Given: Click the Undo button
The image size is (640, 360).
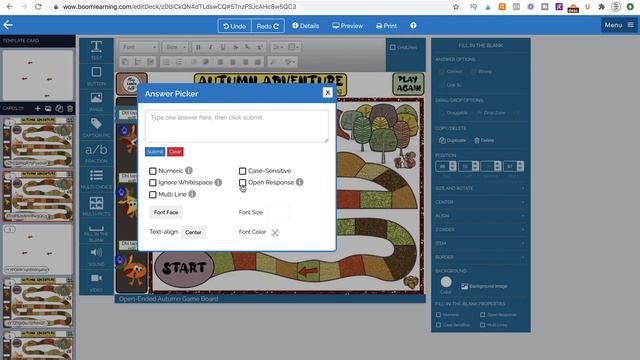Looking at the screenshot, I should point(235,26).
